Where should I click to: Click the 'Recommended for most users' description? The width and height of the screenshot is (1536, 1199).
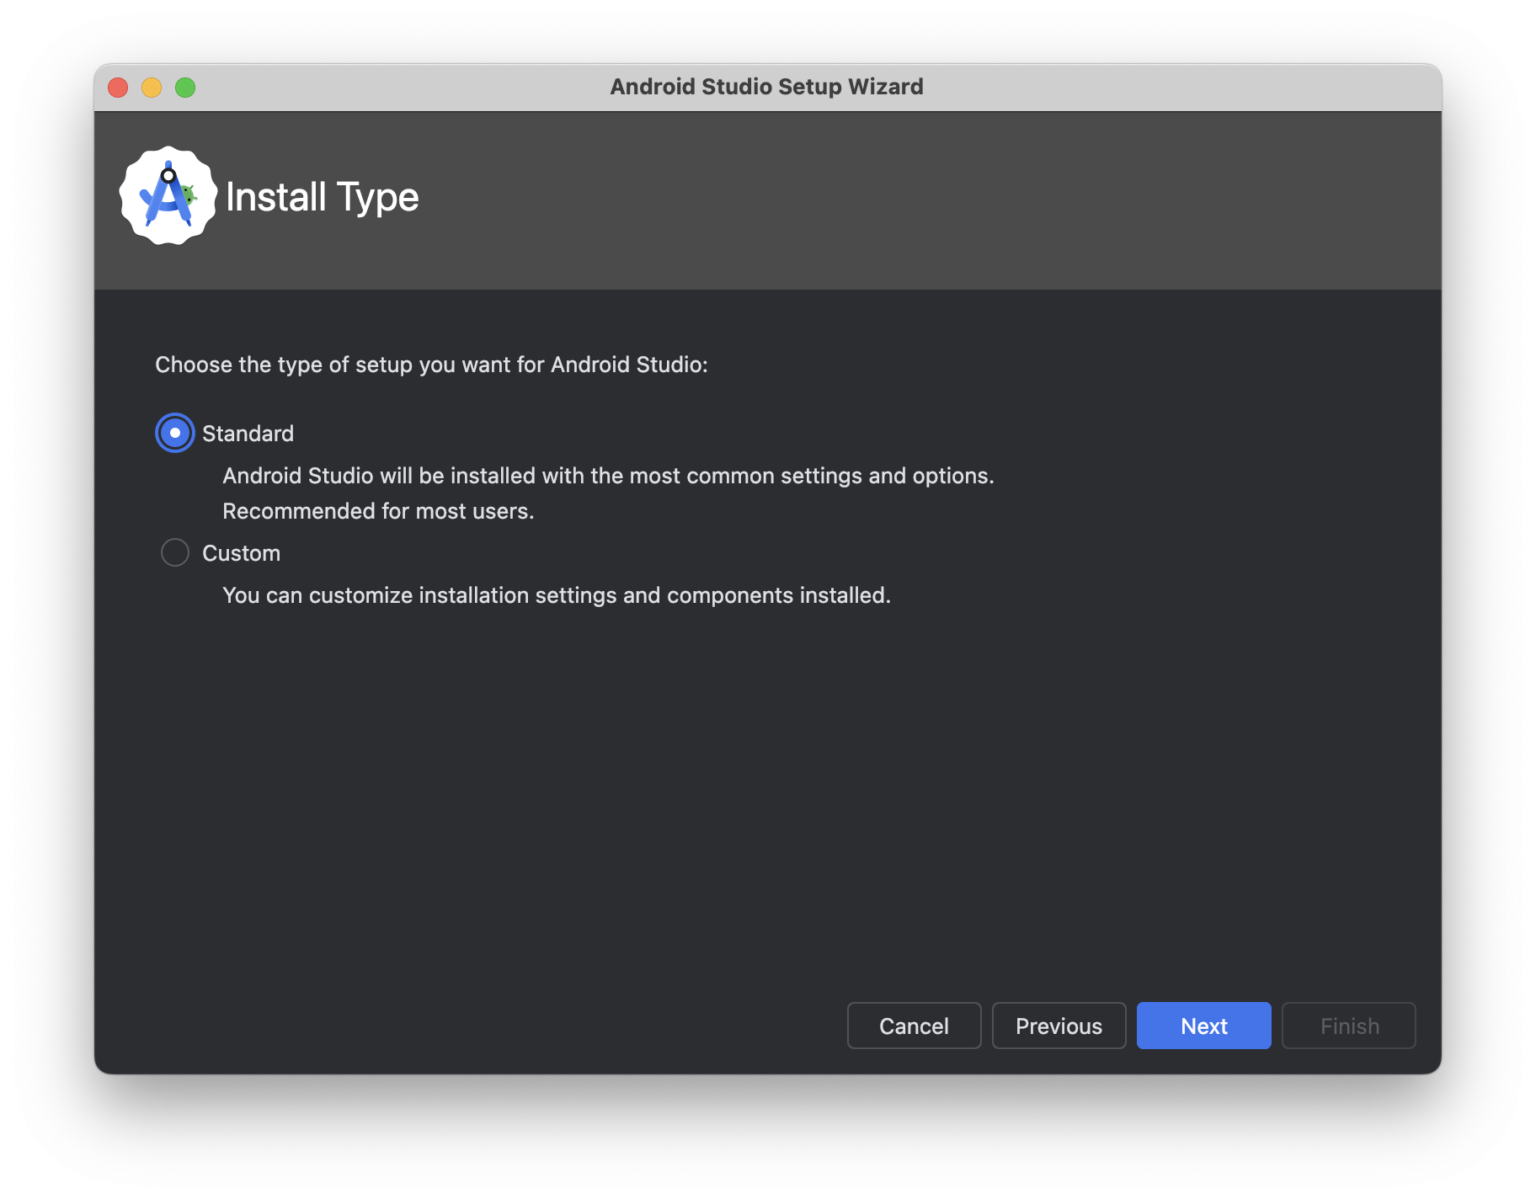[378, 511]
